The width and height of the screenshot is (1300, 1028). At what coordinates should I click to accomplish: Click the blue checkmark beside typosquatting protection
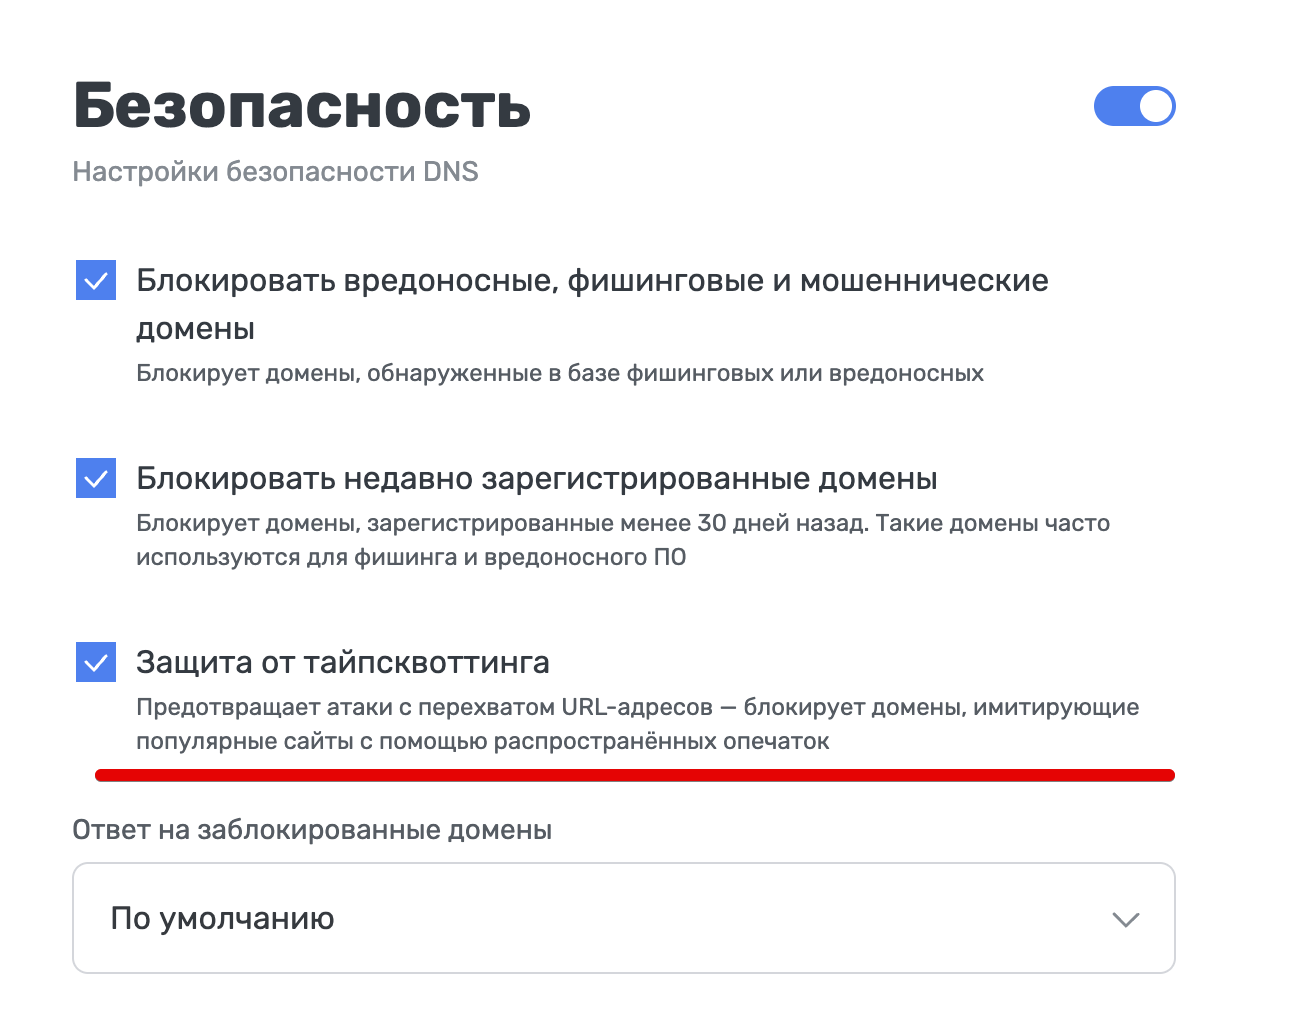pos(96,662)
